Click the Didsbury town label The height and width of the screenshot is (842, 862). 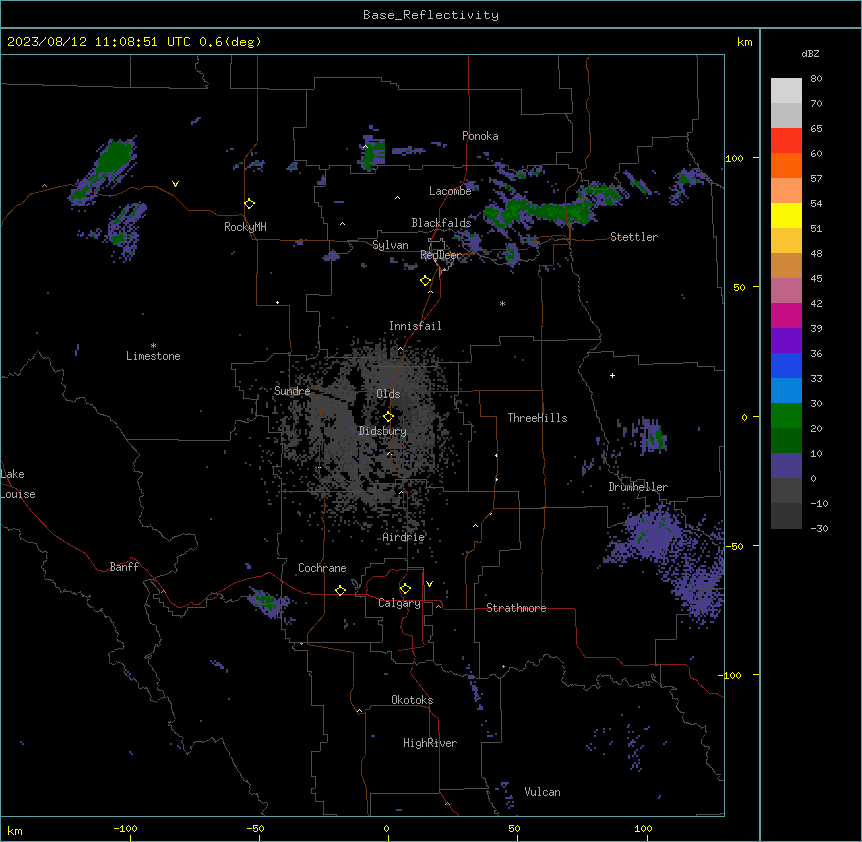[383, 431]
